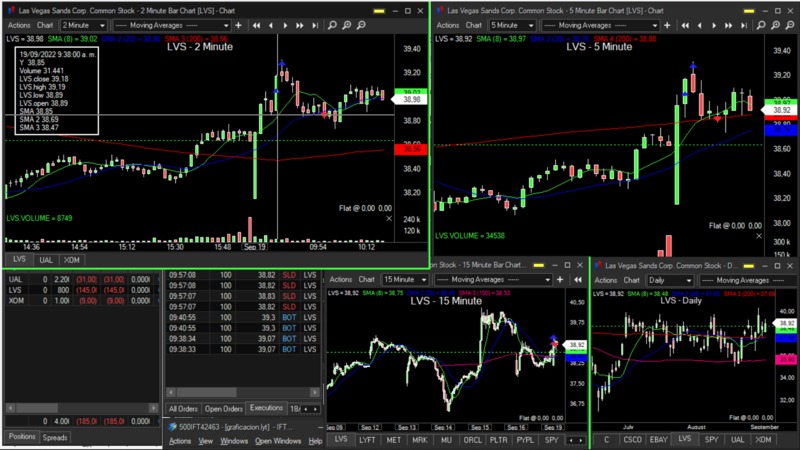This screenshot has width=800, height=450.
Task: Open Actions menu on 2 Minute chart
Action: pos(18,24)
